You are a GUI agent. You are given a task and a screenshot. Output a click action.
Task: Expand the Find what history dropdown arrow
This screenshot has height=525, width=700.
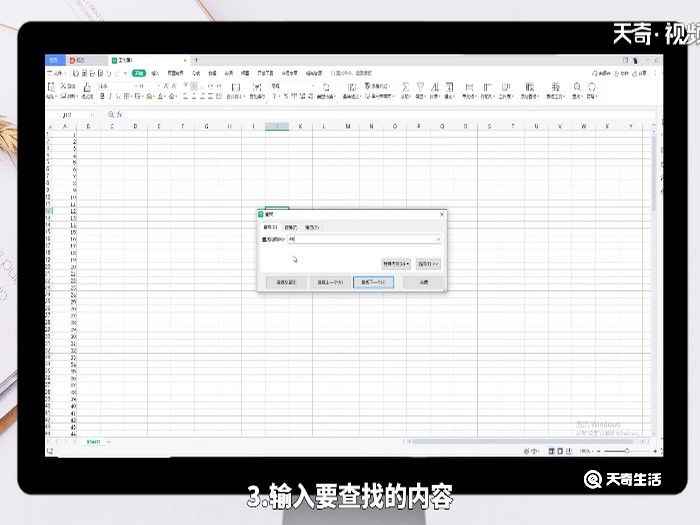(438, 240)
